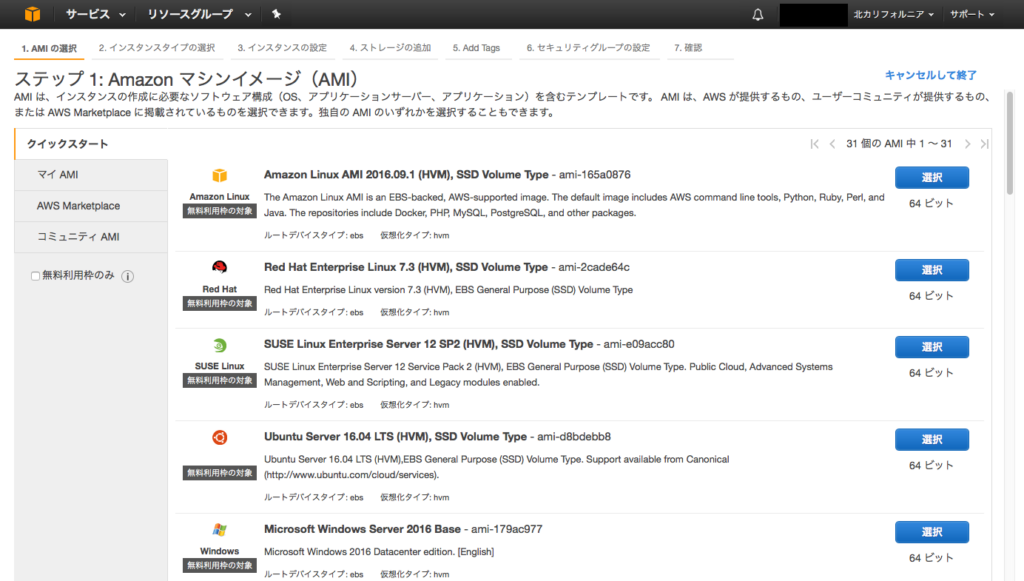
Task: Switch to 2. インスタンスタイプの選択 tab
Action: tap(157, 48)
